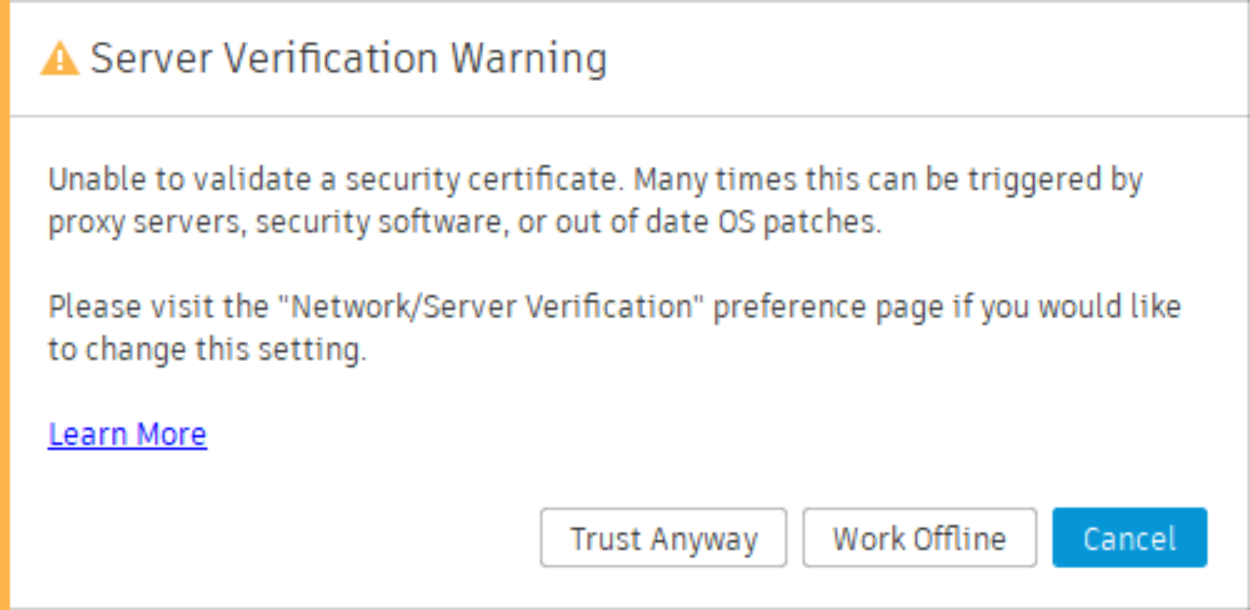
Task: Click blank space right of Learn More link
Action: pyautogui.click(x=600, y=434)
